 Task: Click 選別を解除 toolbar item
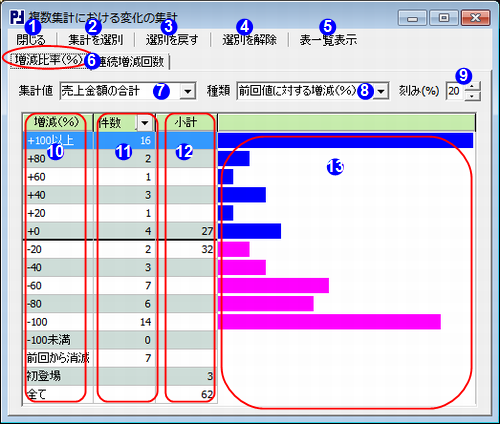tap(249, 40)
